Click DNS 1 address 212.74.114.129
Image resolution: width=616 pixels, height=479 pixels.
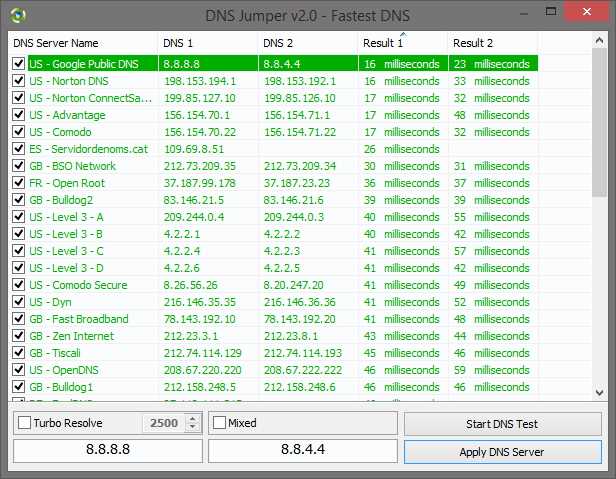click(202, 353)
